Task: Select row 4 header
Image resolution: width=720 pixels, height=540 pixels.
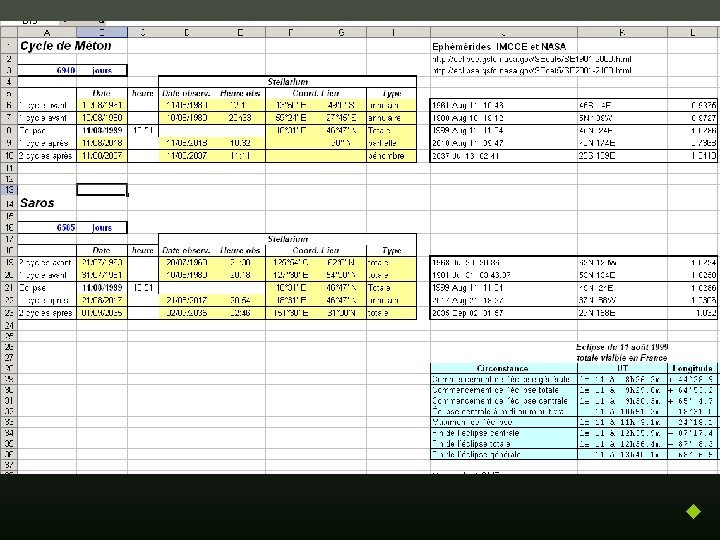Action: [9, 82]
